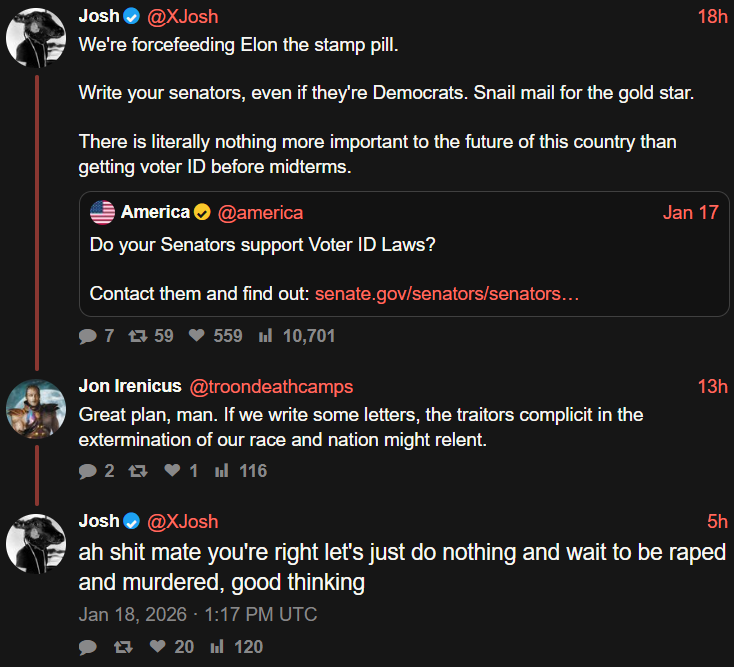
Task: Click reply icon on Josh's first post
Action: (88, 336)
